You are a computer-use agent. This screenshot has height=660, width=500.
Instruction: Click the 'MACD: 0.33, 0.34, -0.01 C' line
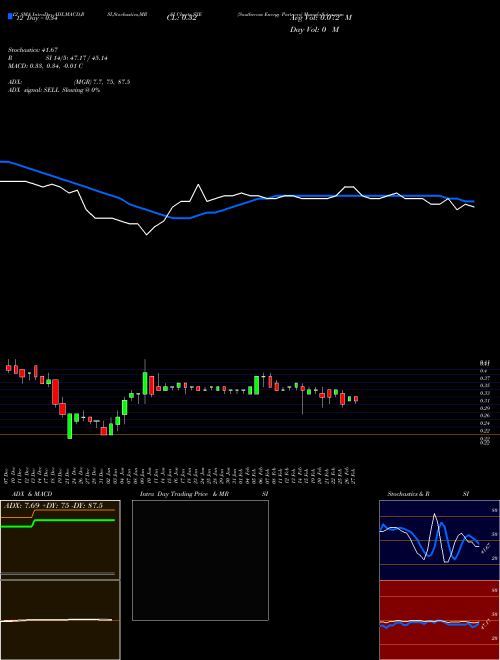click(x=45, y=66)
